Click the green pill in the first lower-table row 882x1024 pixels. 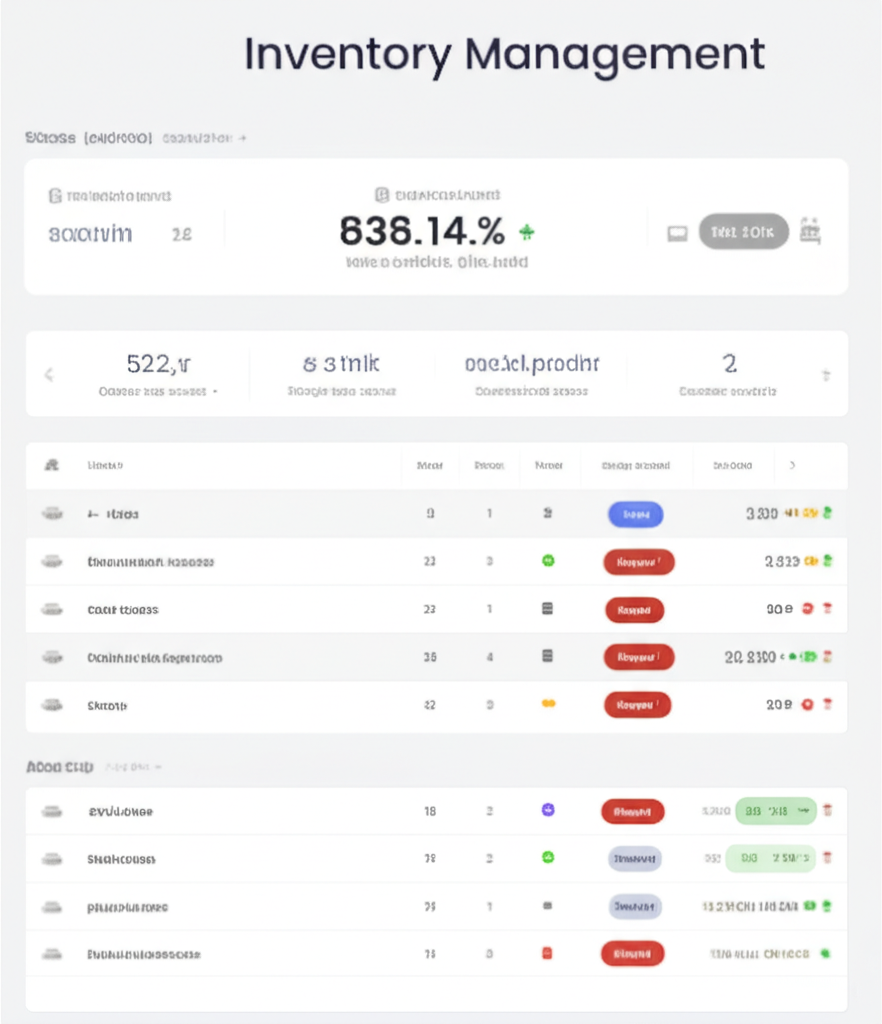pyautogui.click(x=776, y=811)
